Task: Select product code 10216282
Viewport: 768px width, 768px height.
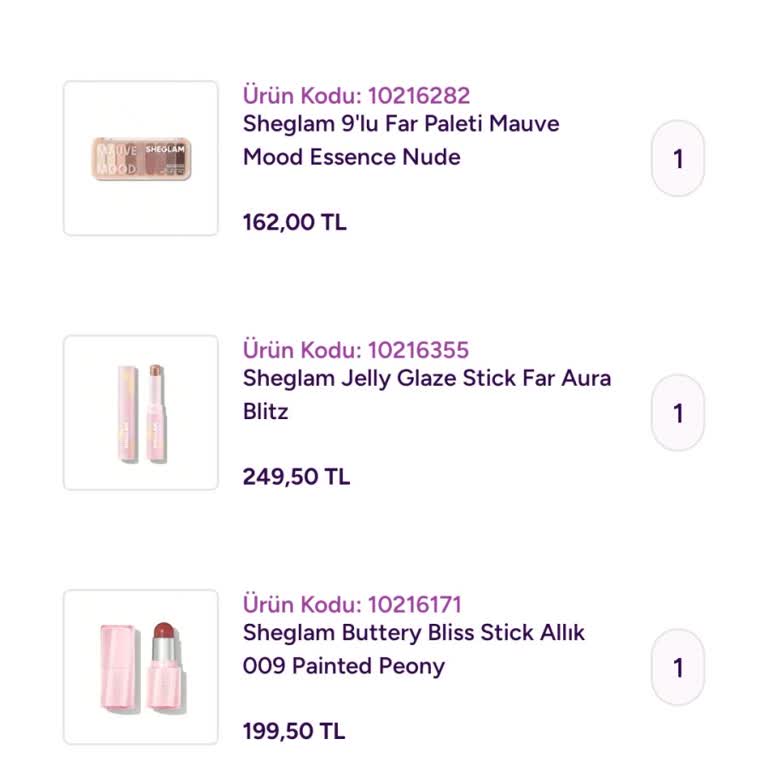Action: coord(357,96)
